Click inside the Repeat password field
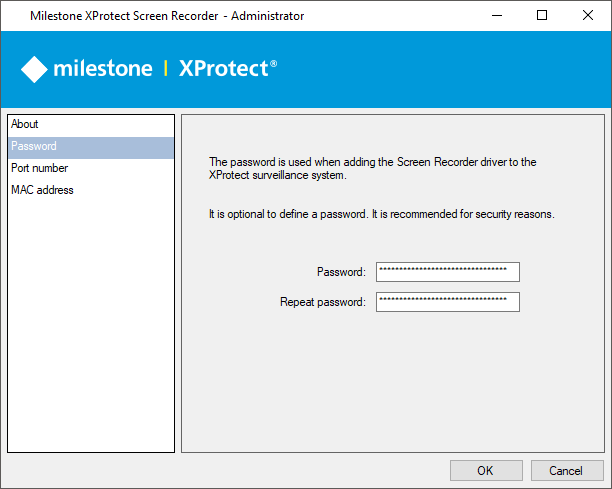The image size is (612, 489). [x=447, y=302]
